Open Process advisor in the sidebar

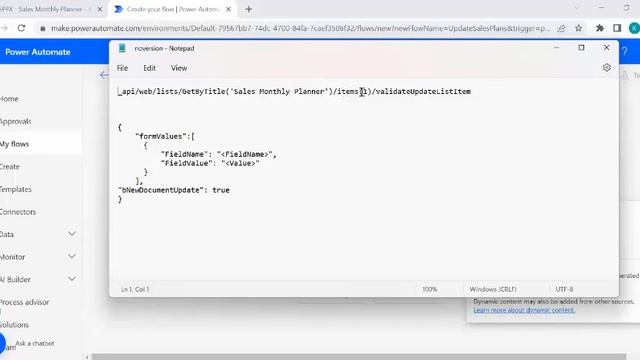(x=24, y=302)
